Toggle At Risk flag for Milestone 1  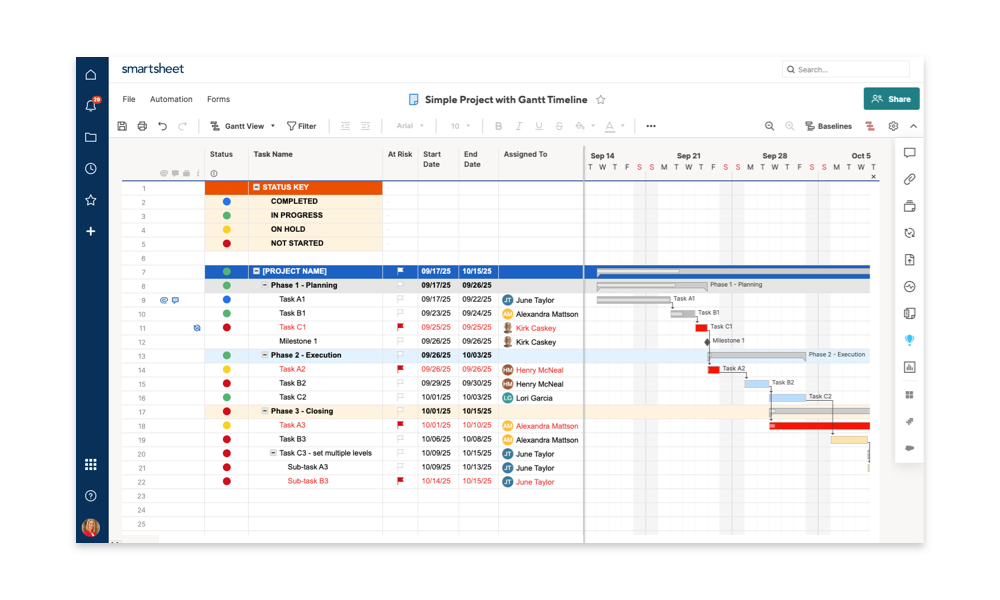[x=401, y=341]
